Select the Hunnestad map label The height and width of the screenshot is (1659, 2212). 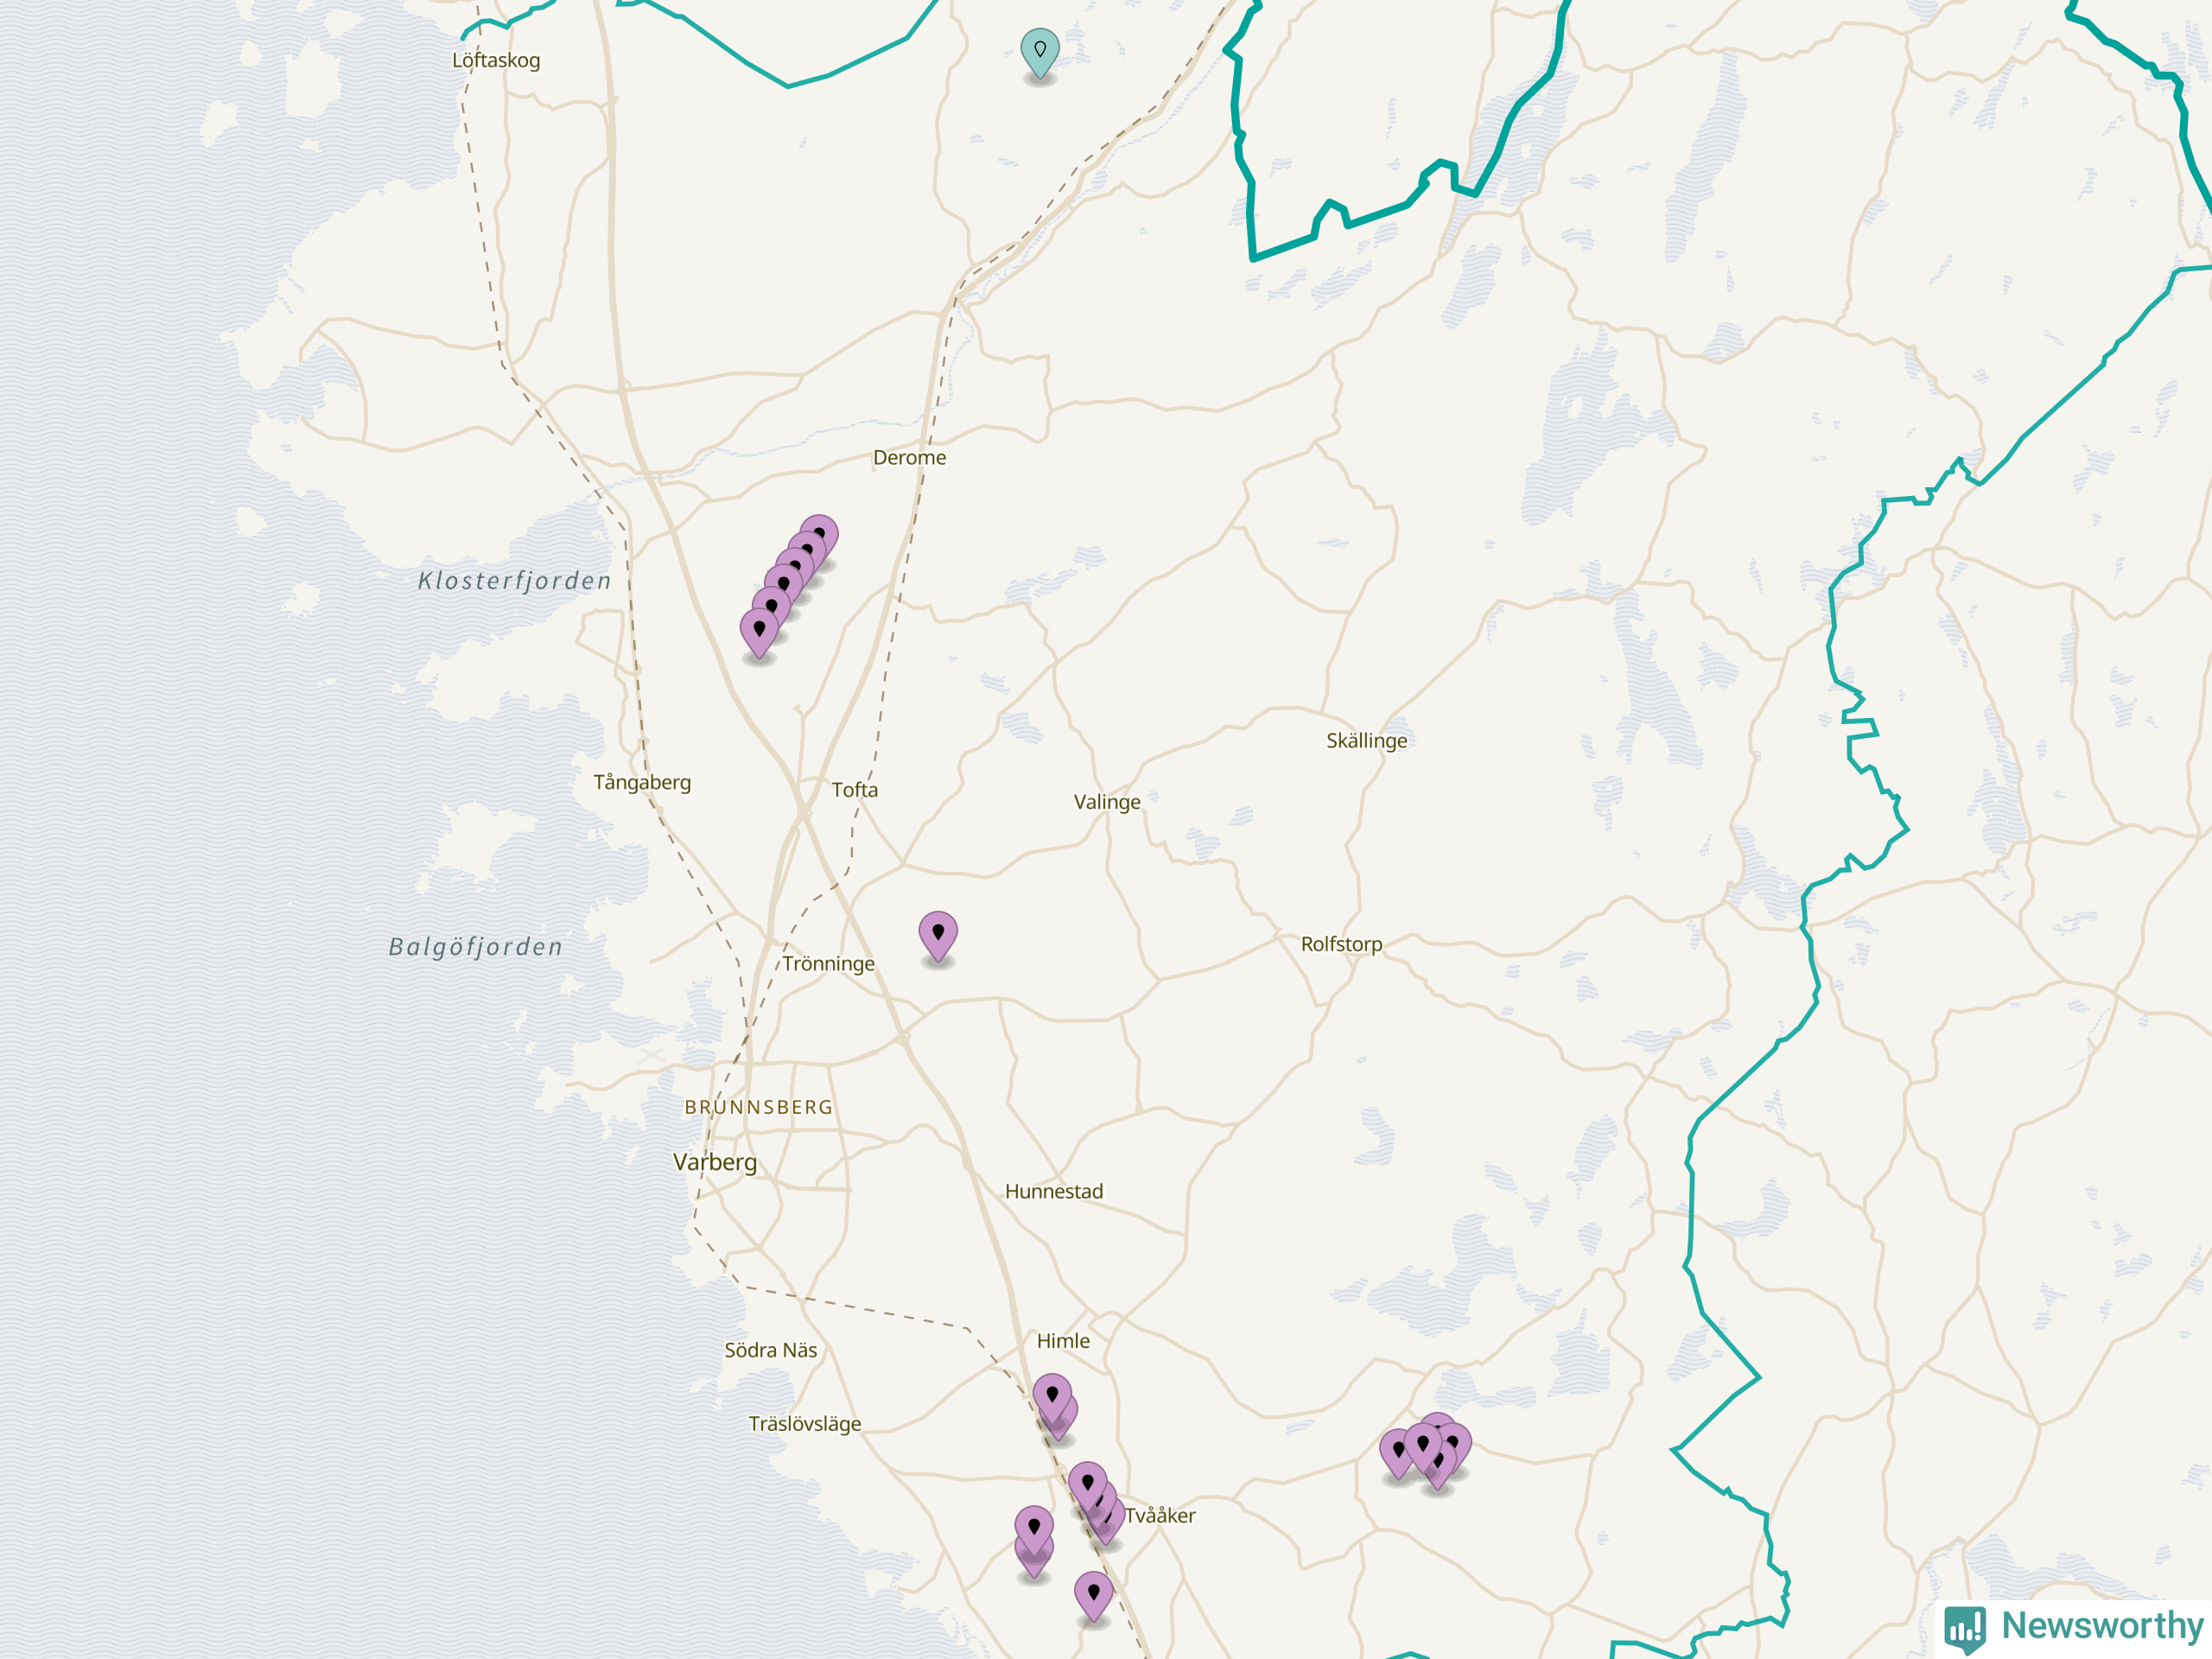point(1054,1192)
